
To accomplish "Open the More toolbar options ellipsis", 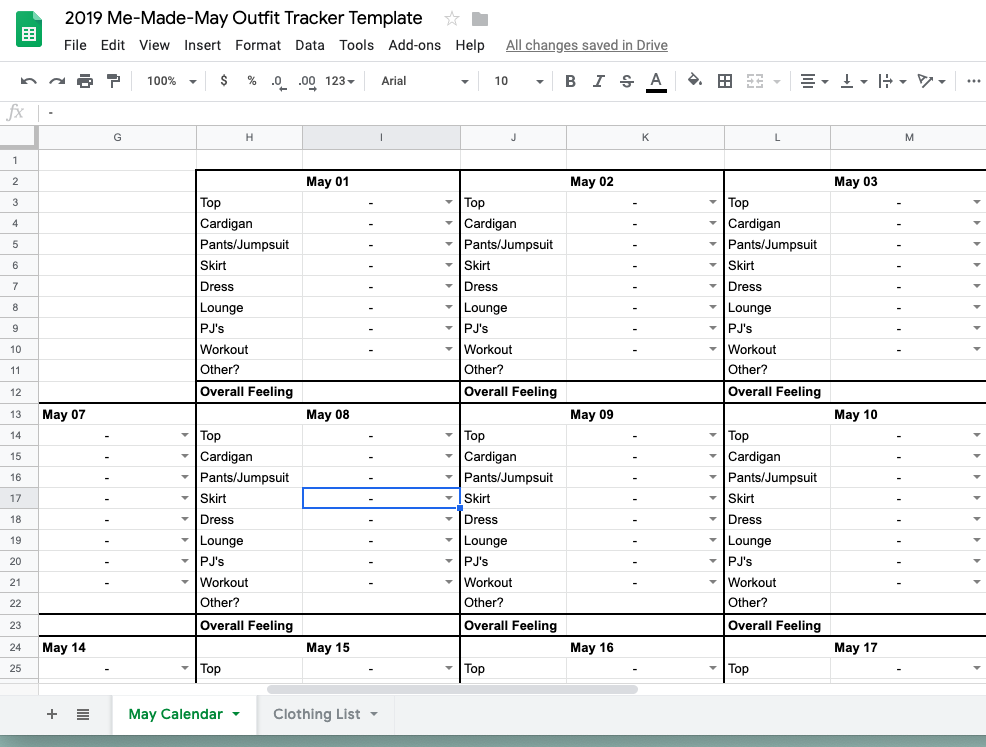I will tap(973, 81).
